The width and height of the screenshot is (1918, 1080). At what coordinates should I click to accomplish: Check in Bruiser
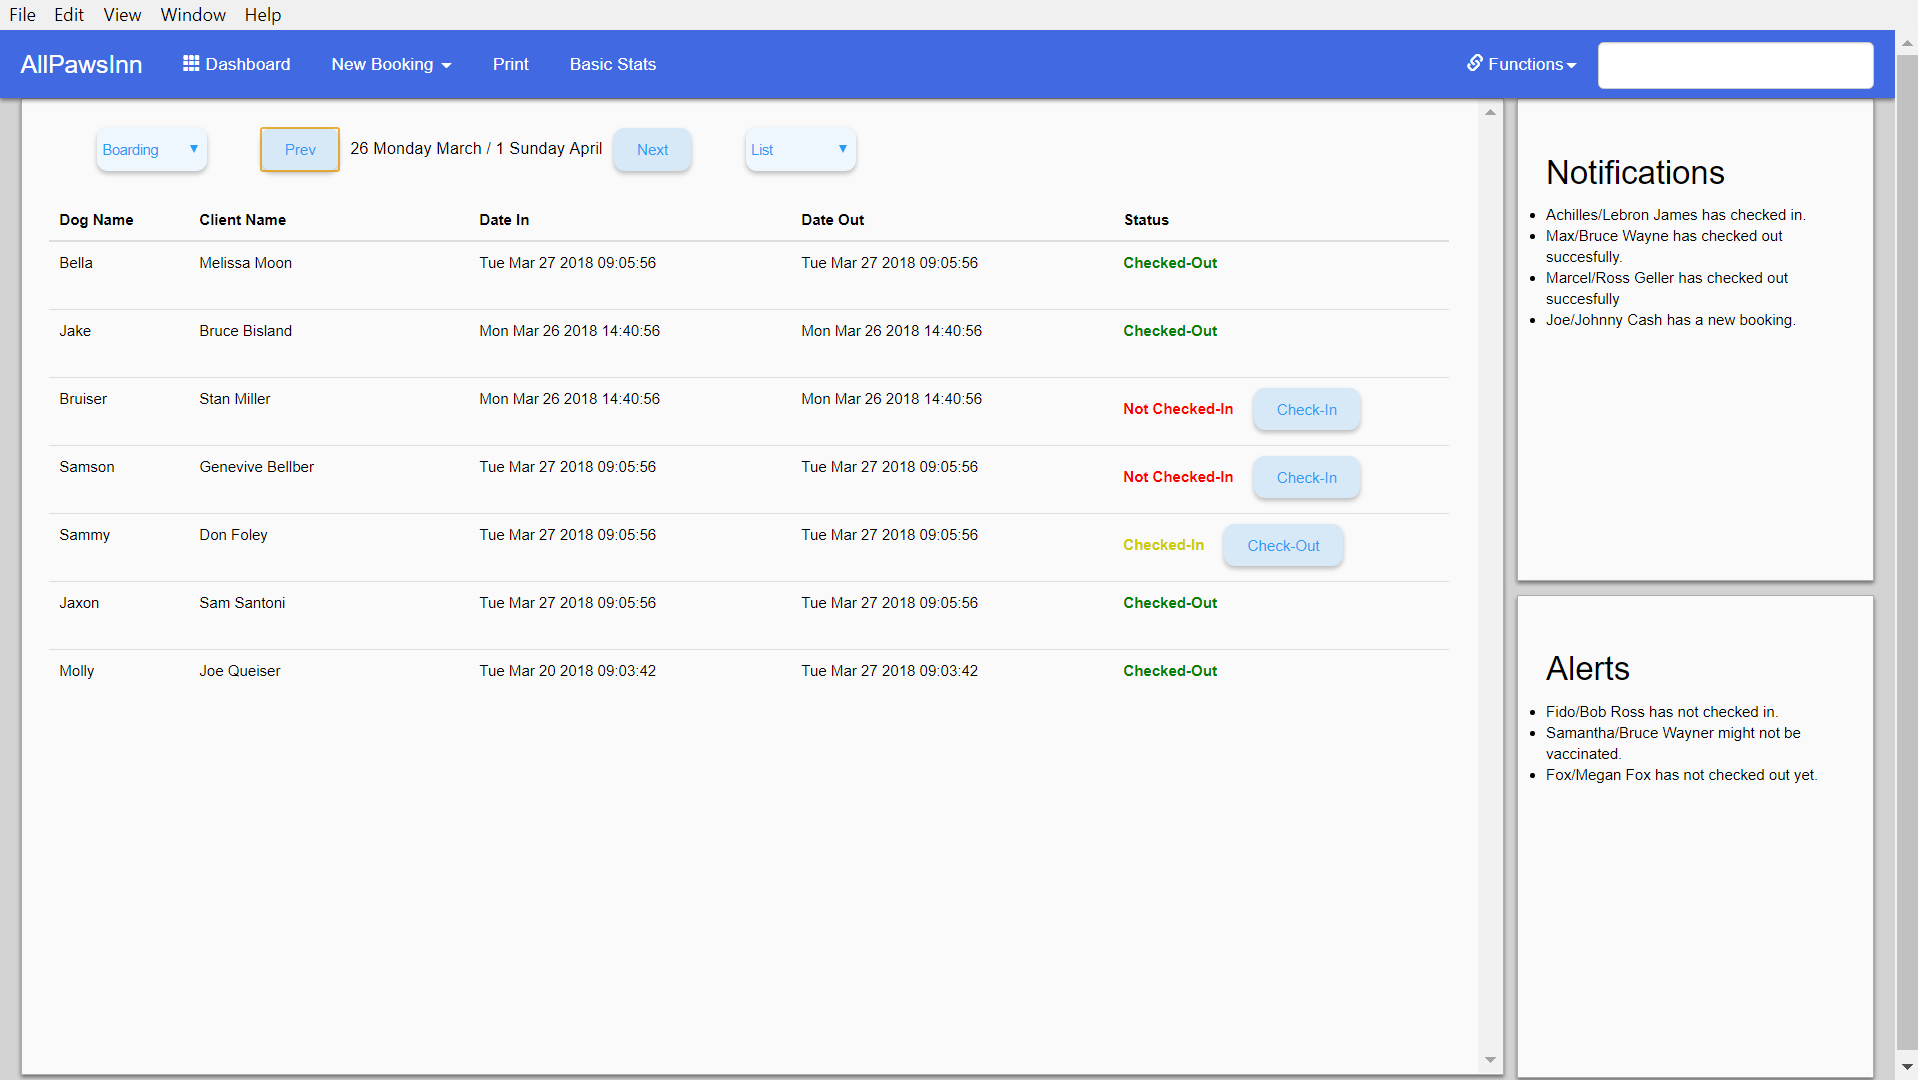point(1306,410)
